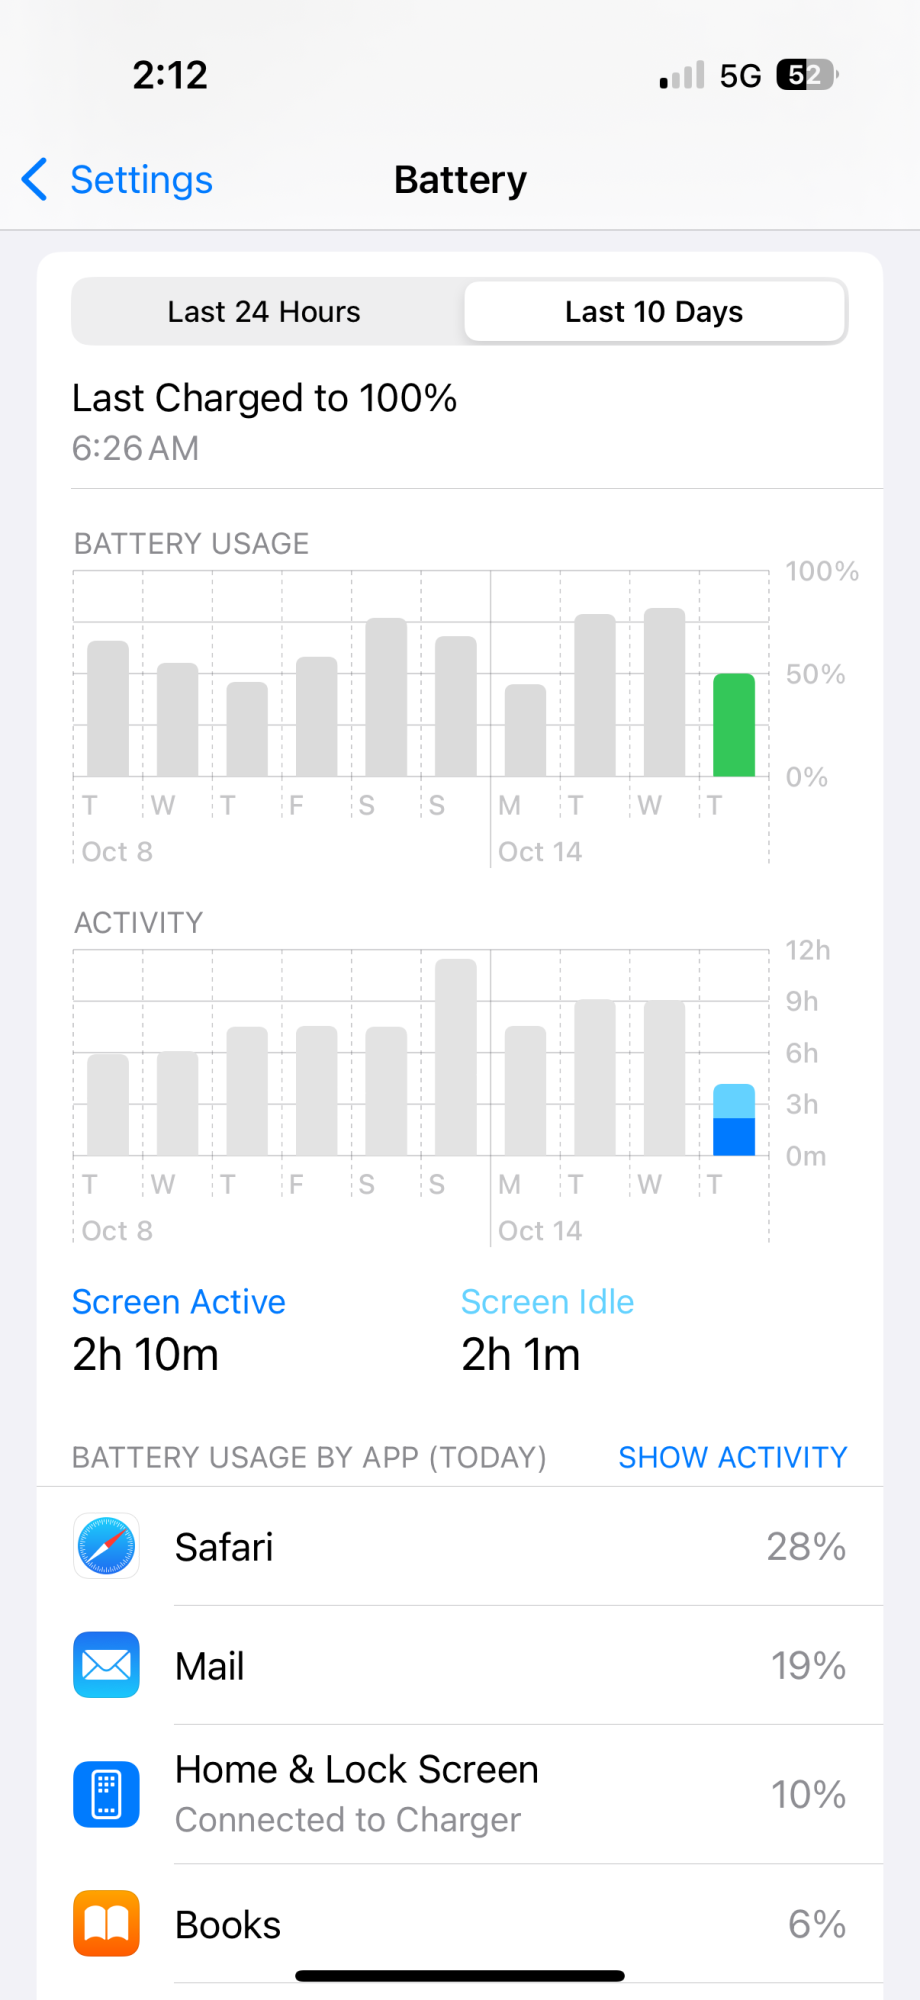Switch to Last 24 Hours view
920x2000 pixels.
pyautogui.click(x=264, y=312)
